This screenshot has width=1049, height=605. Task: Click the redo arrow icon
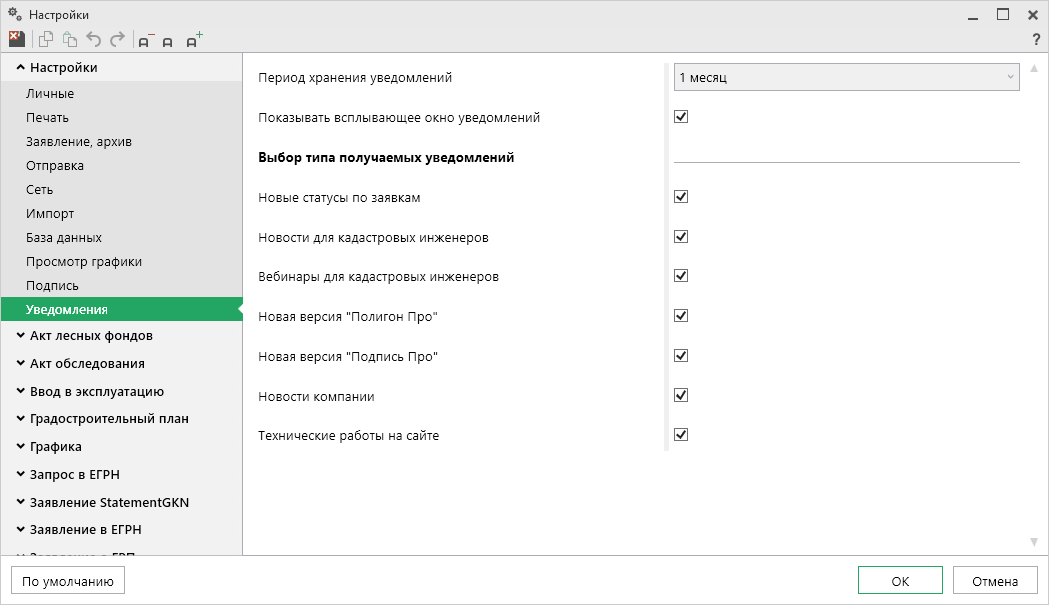(117, 40)
